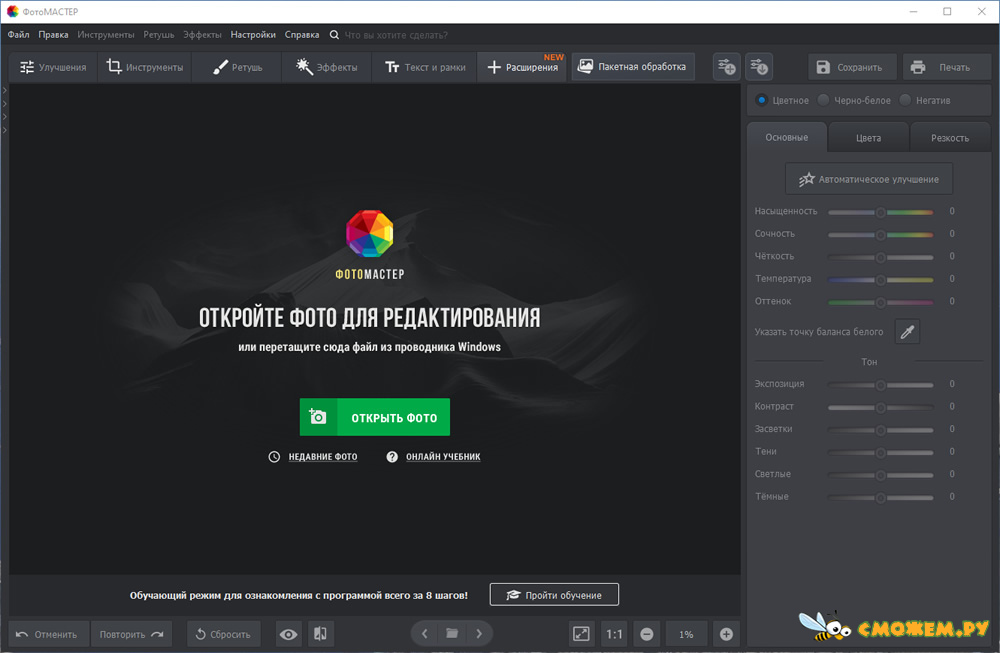Click the Оттенок slider handle
1000x653 pixels.
[881, 302]
